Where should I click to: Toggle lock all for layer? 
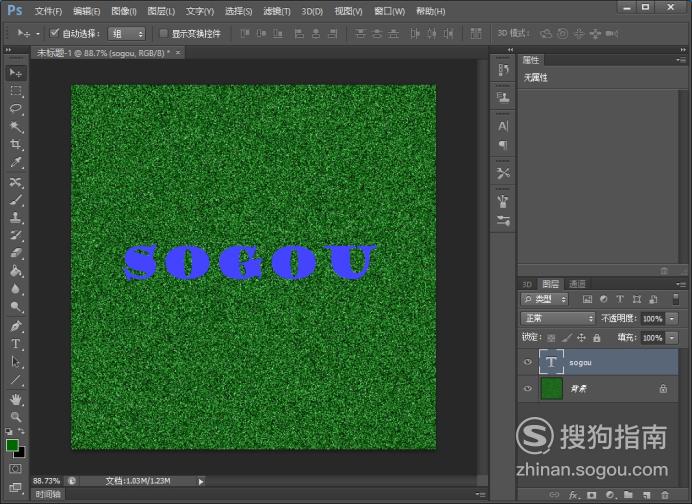point(597,338)
